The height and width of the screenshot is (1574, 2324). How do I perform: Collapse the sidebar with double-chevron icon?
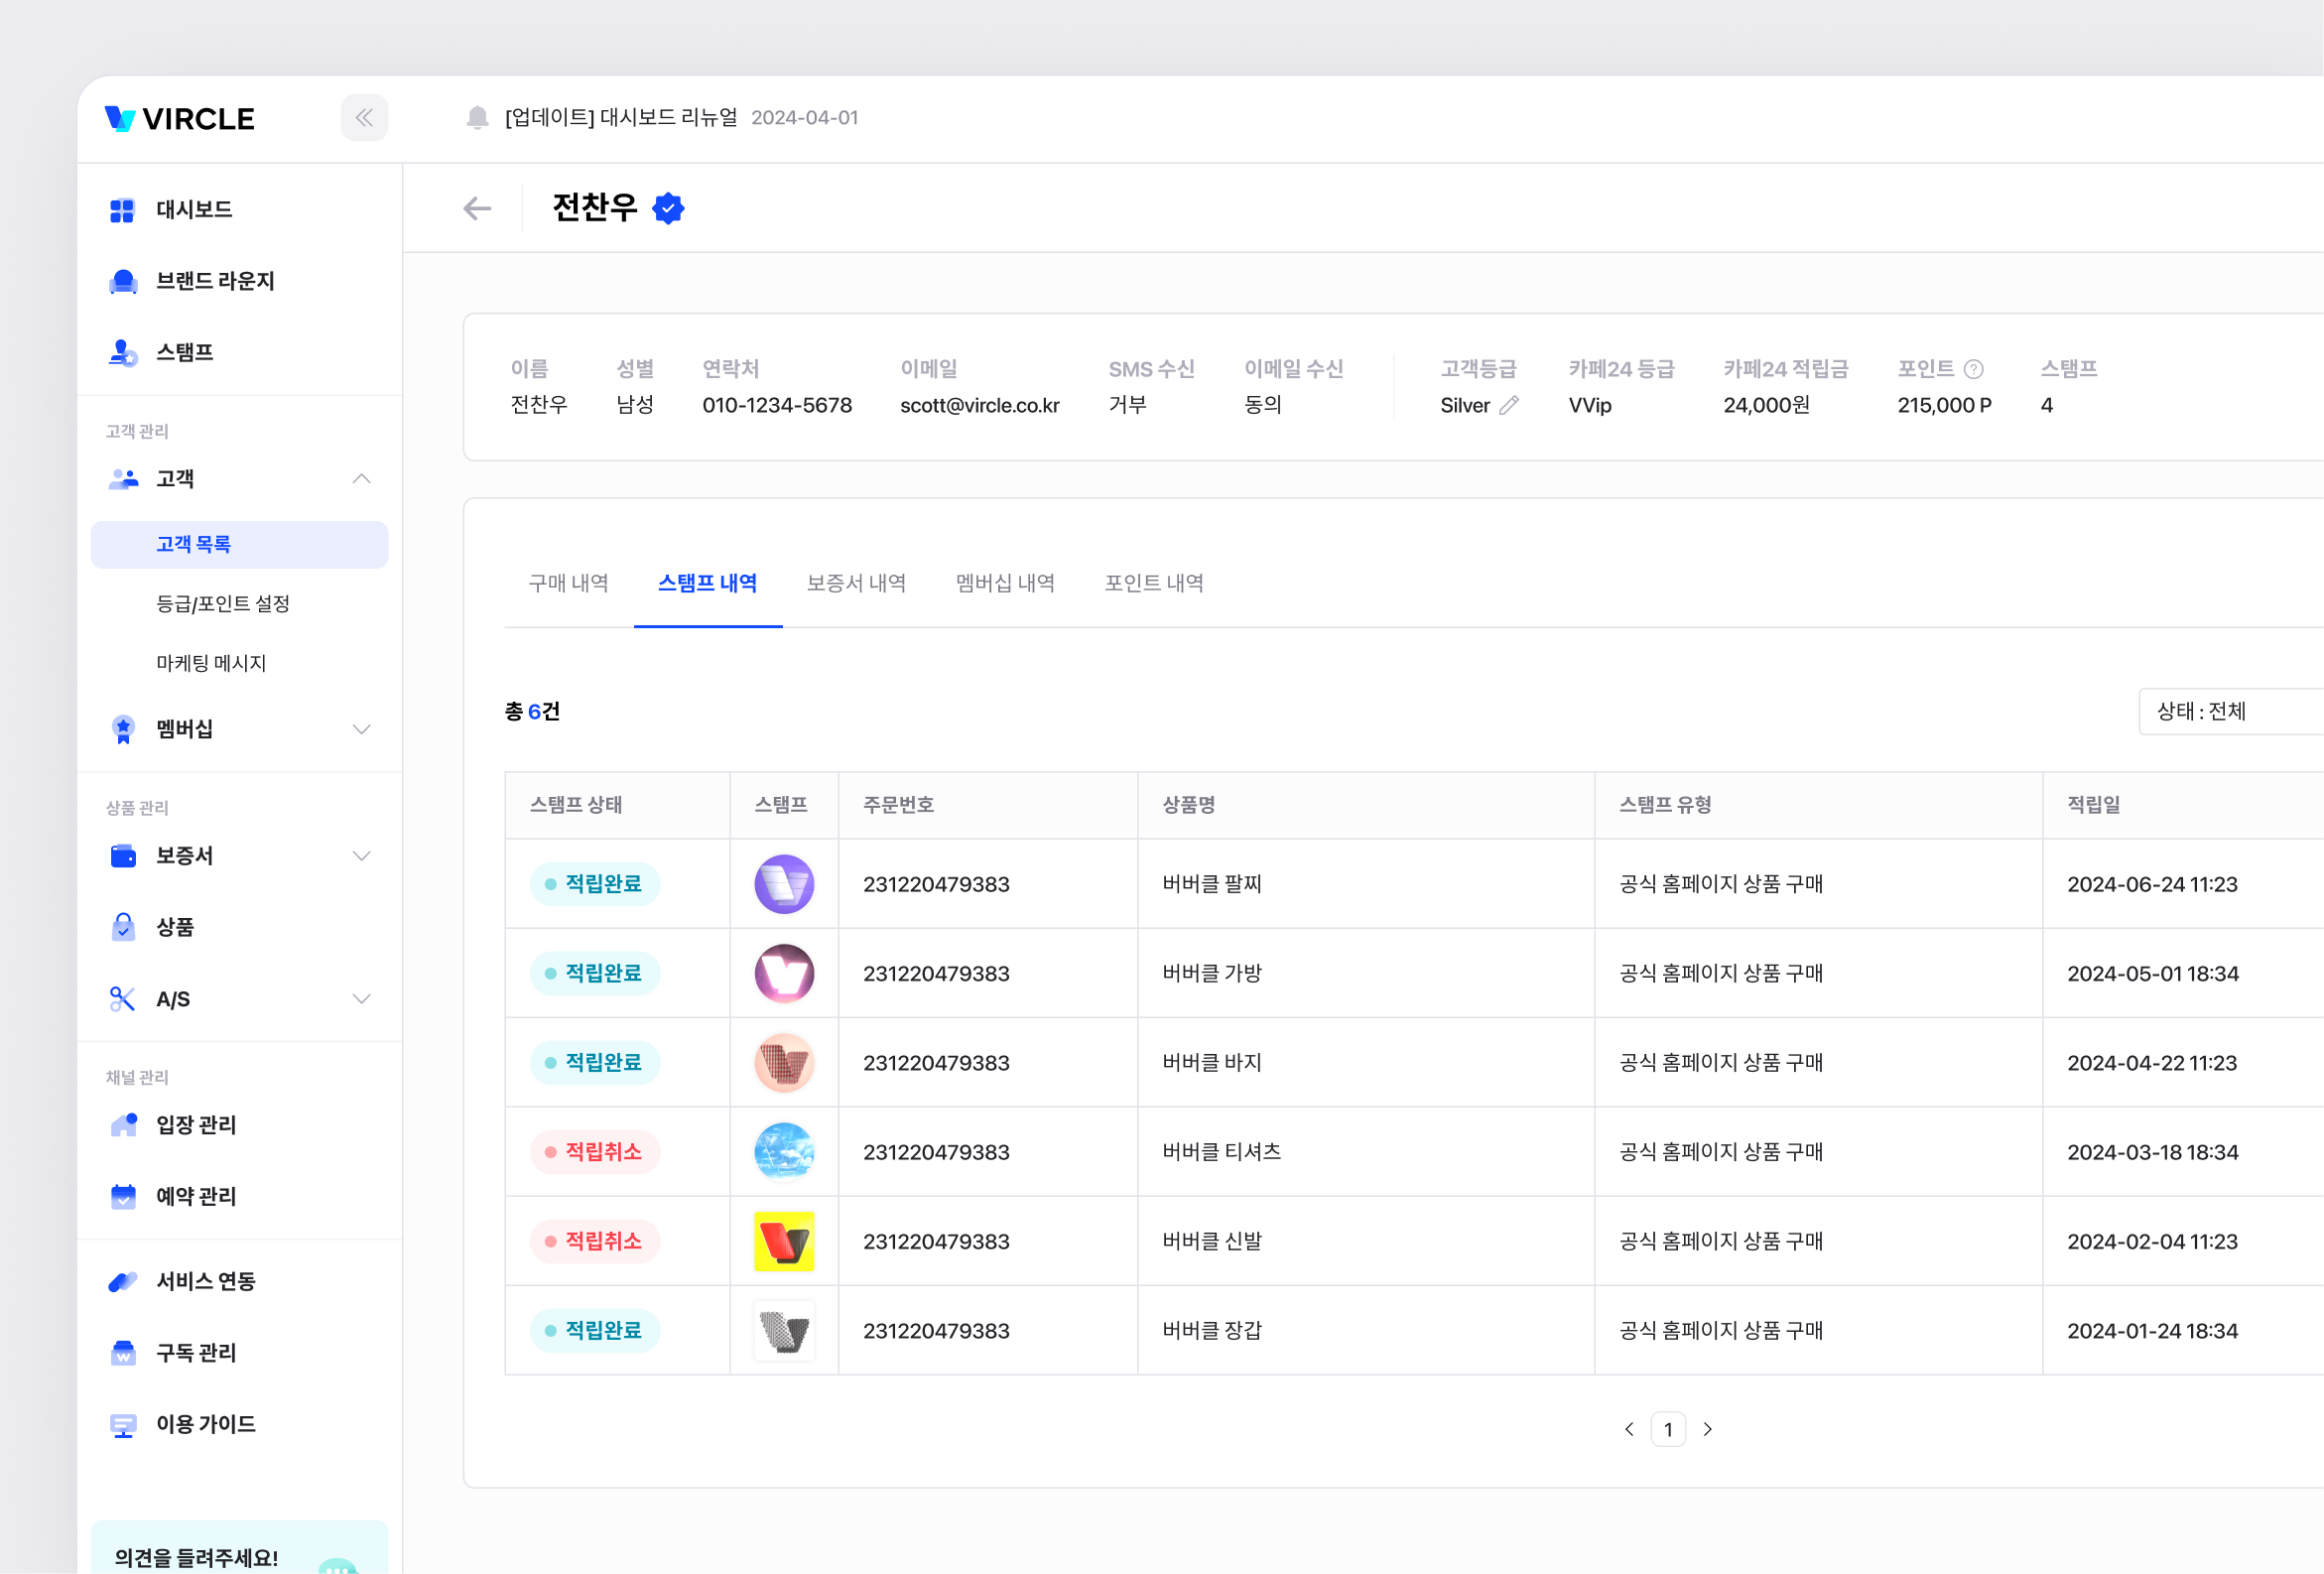coord(364,118)
